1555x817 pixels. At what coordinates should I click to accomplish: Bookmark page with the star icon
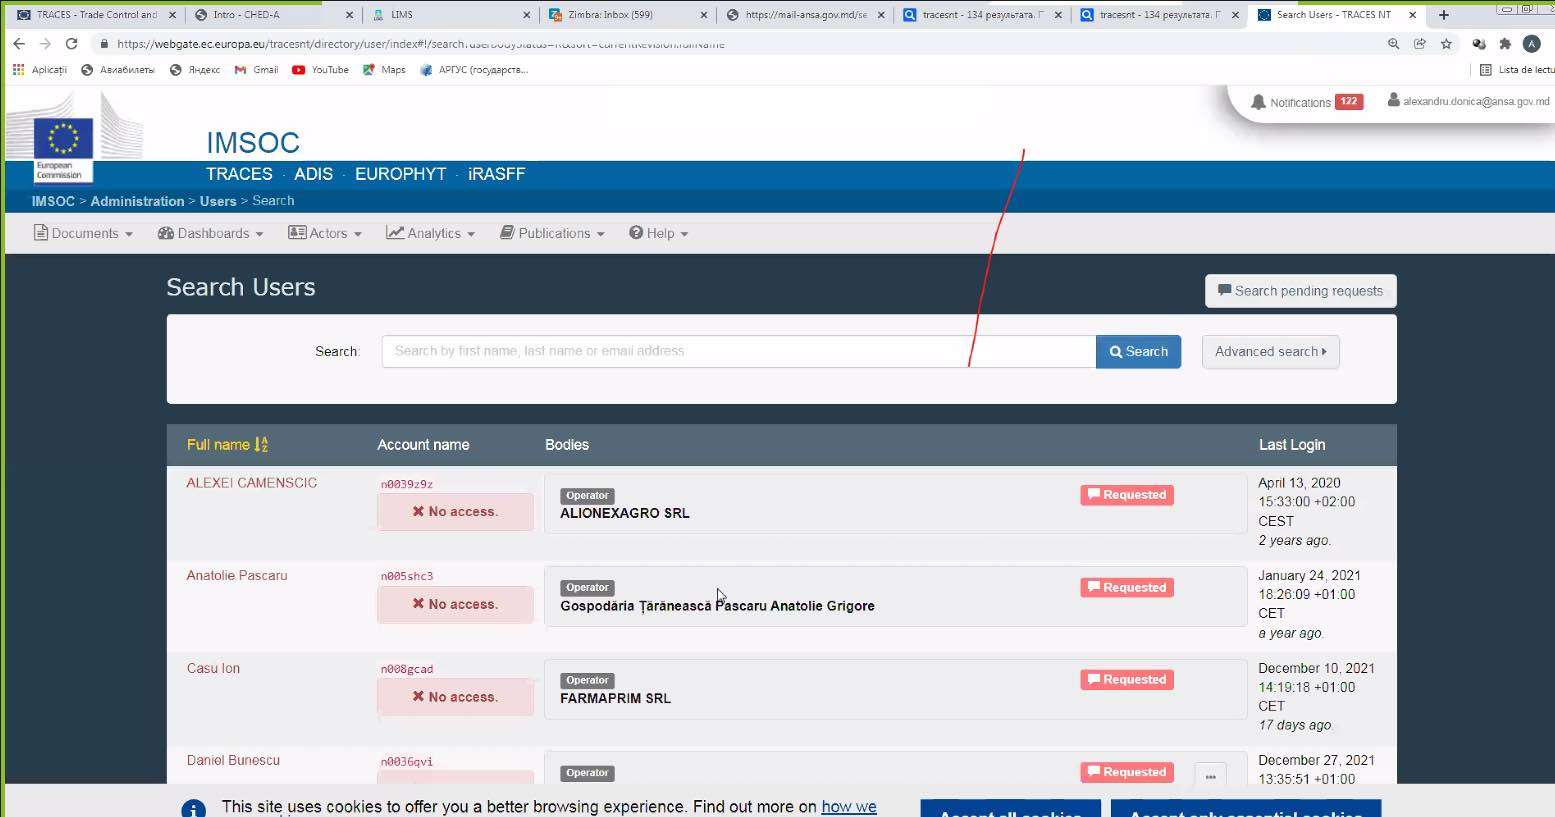tap(1446, 44)
